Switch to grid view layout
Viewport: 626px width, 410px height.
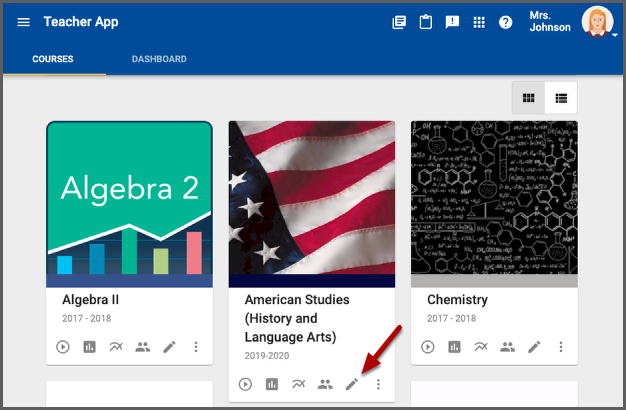point(528,98)
